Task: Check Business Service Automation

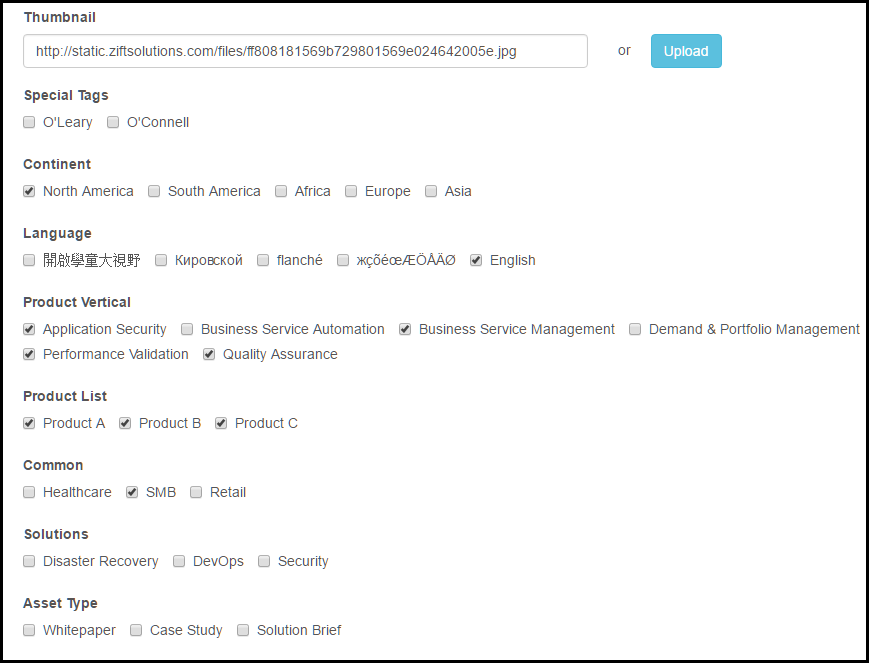Action: pos(187,329)
